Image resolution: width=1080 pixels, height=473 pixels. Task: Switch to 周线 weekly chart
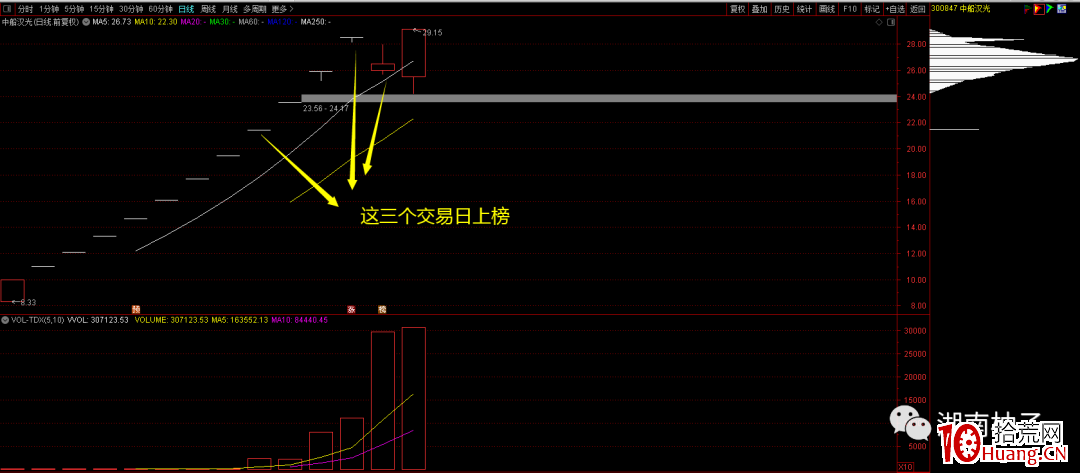point(208,9)
